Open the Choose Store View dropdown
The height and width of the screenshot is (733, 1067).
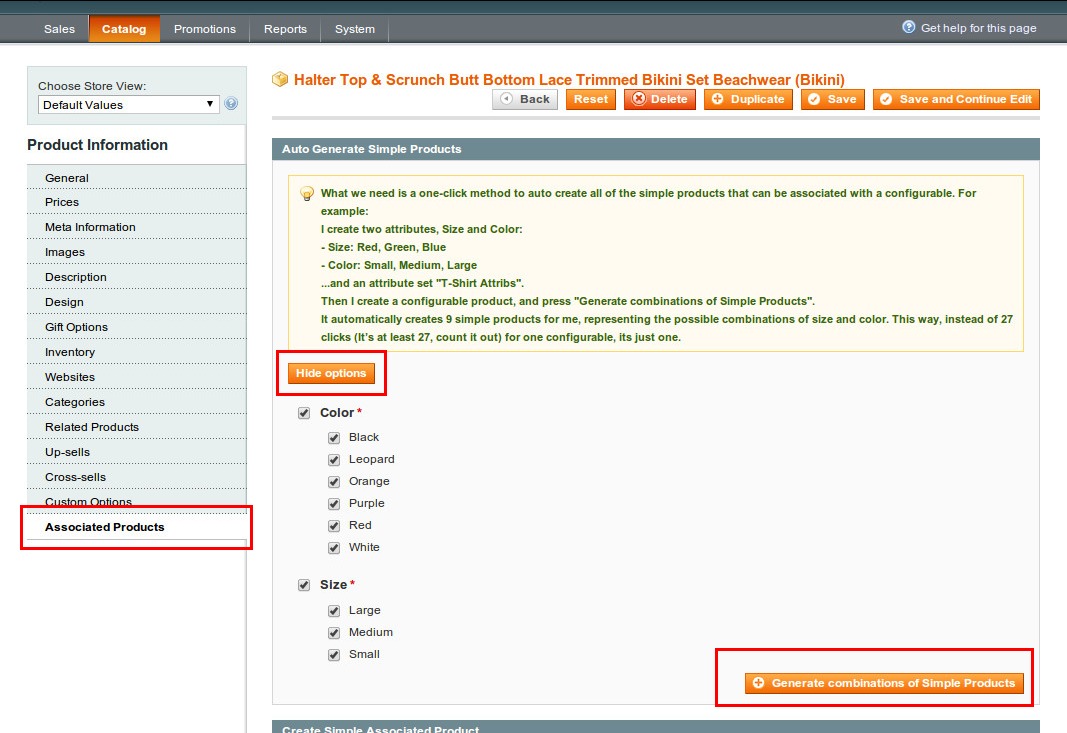coord(129,105)
